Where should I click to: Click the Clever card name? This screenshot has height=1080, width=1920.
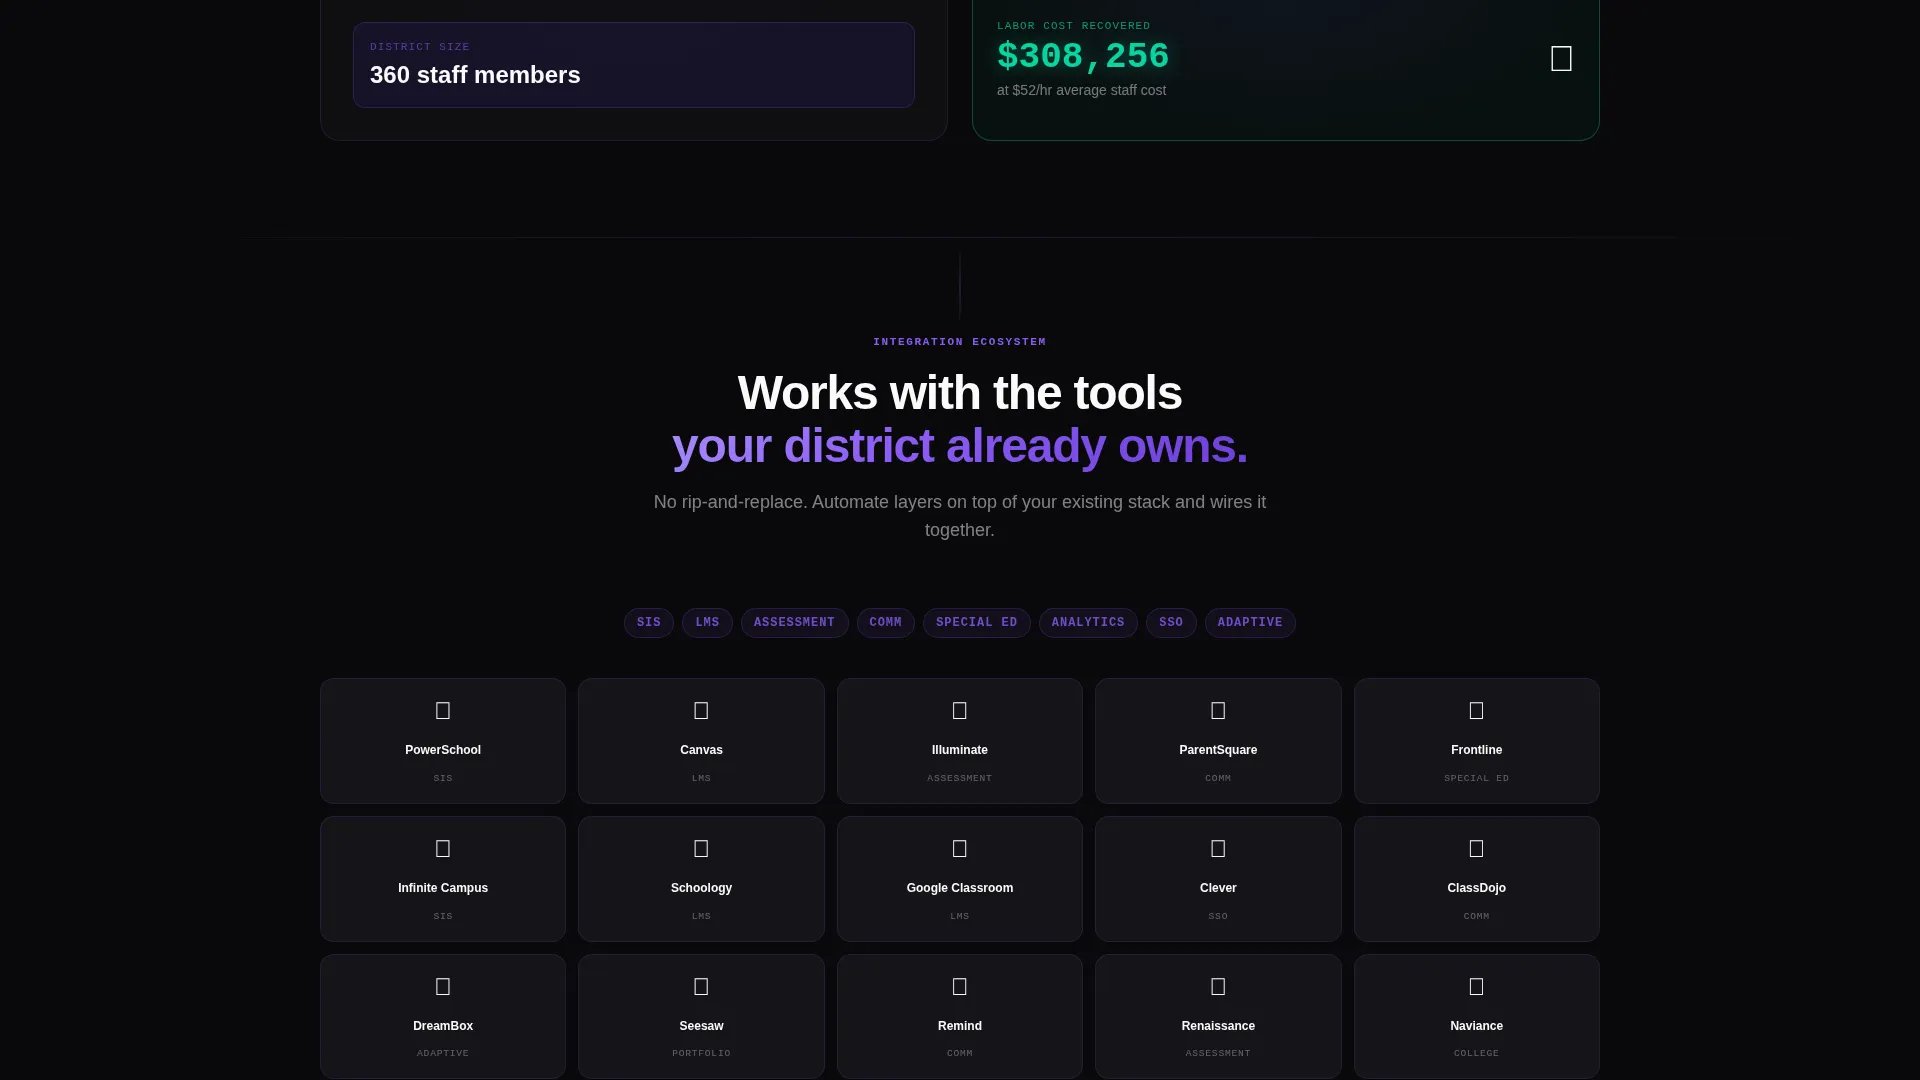(x=1218, y=888)
